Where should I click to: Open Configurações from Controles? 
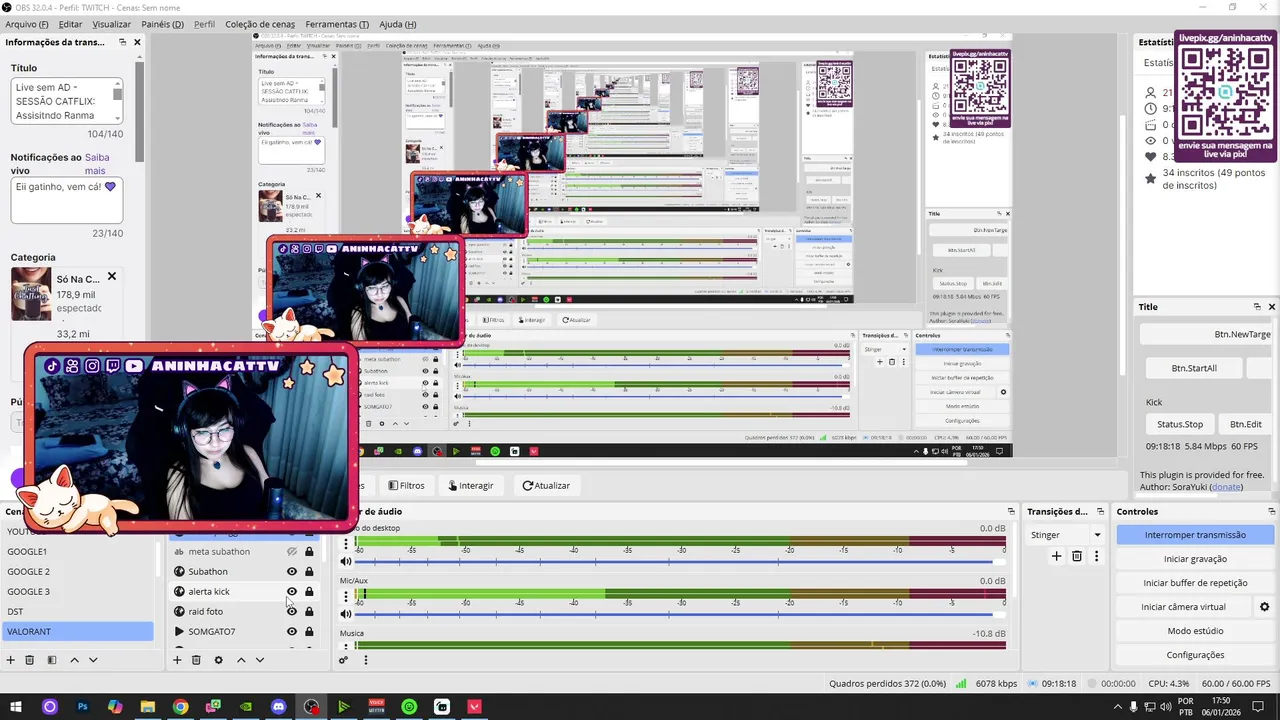[x=1195, y=655]
